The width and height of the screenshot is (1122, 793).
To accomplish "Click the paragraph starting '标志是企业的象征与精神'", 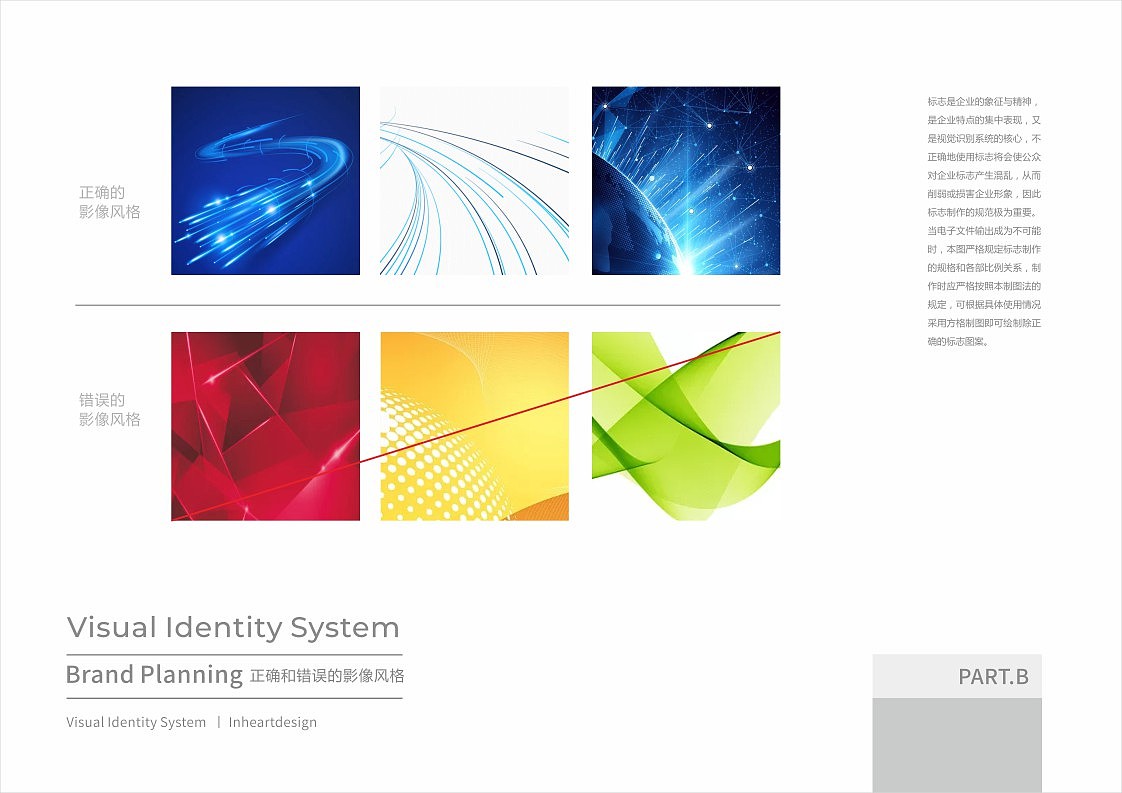I will 984,222.
